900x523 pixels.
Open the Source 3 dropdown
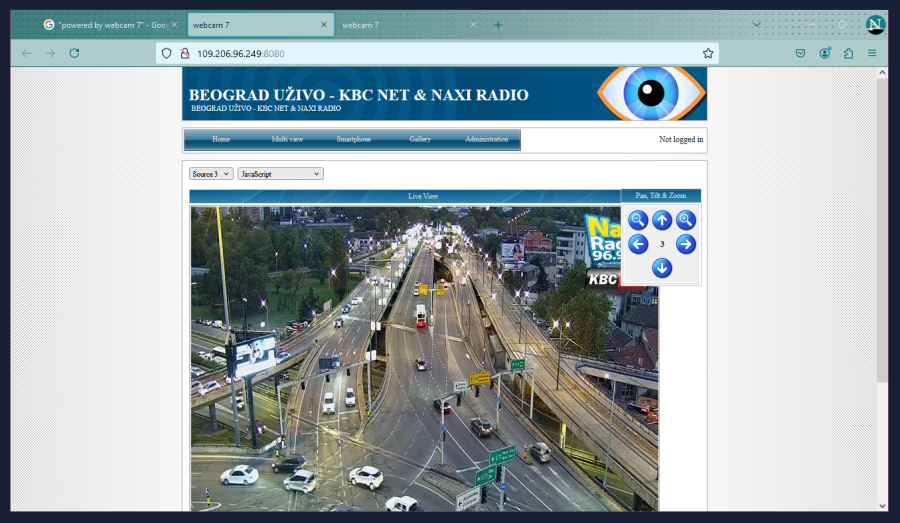point(211,174)
